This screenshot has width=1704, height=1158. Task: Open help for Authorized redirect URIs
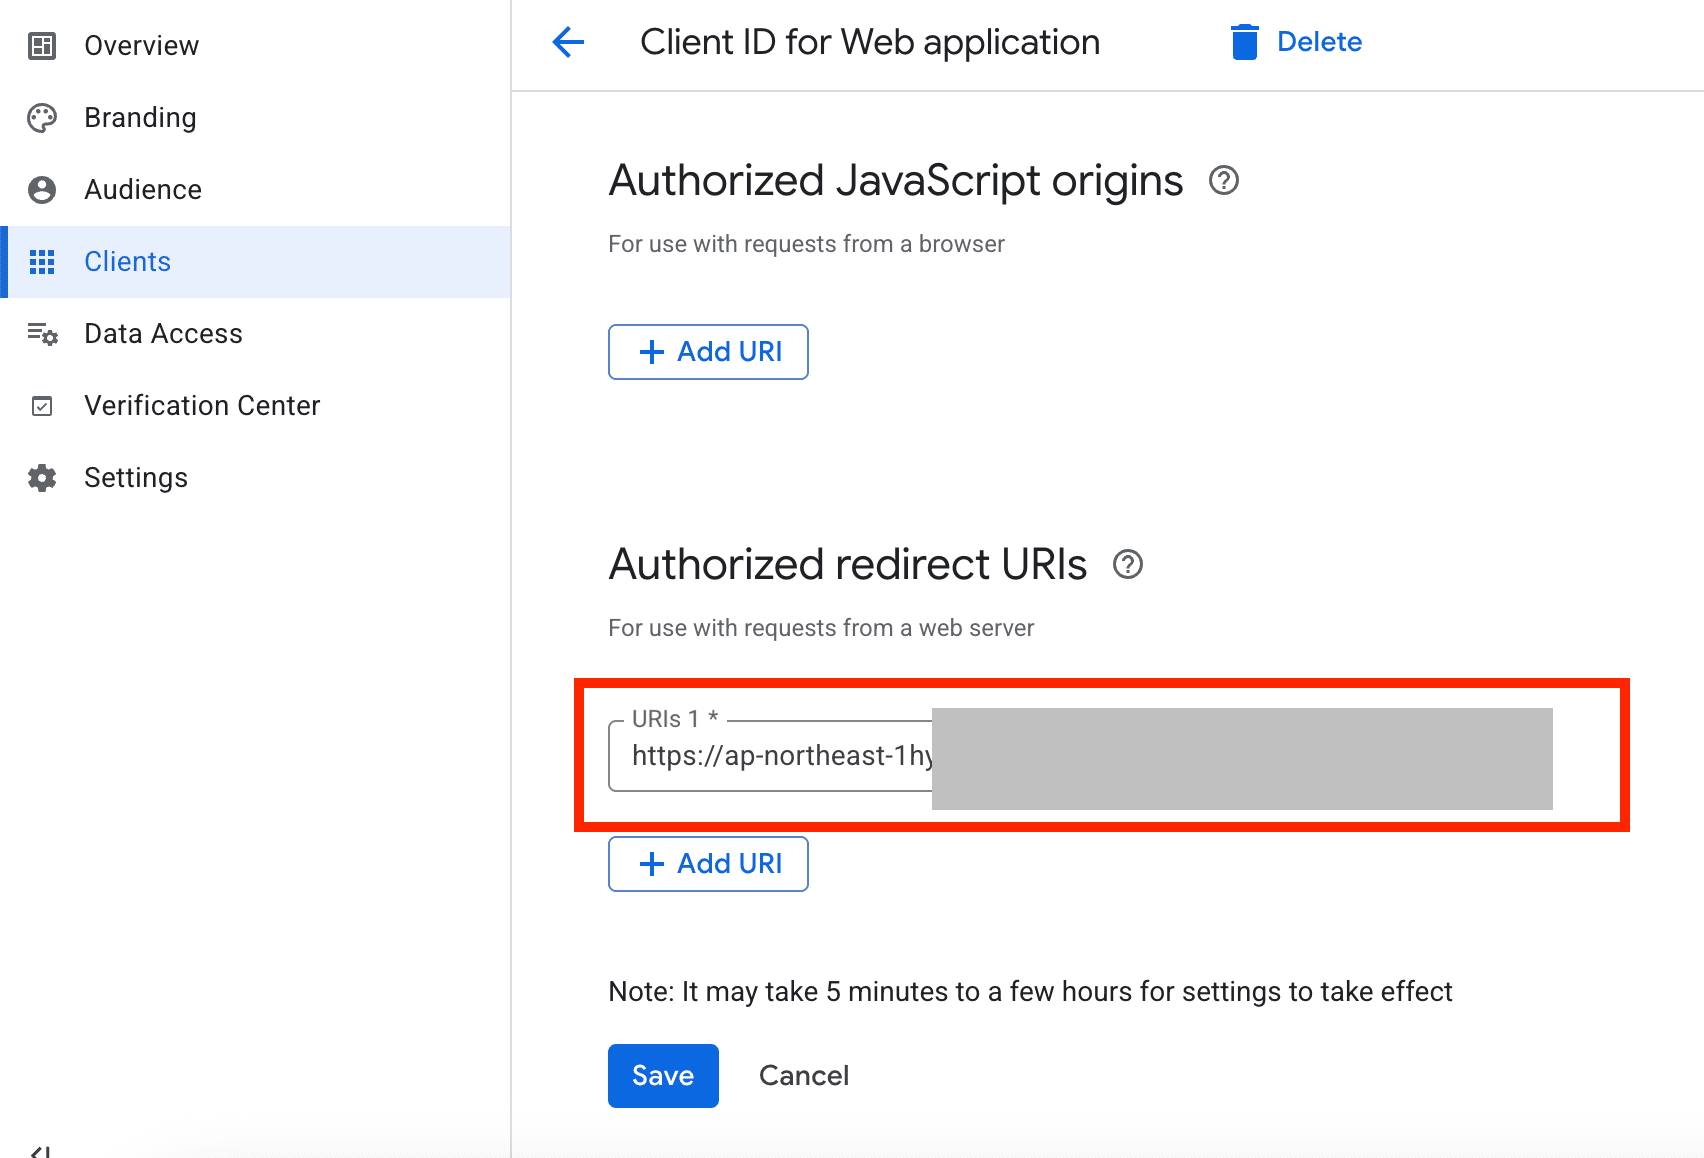pyautogui.click(x=1128, y=565)
